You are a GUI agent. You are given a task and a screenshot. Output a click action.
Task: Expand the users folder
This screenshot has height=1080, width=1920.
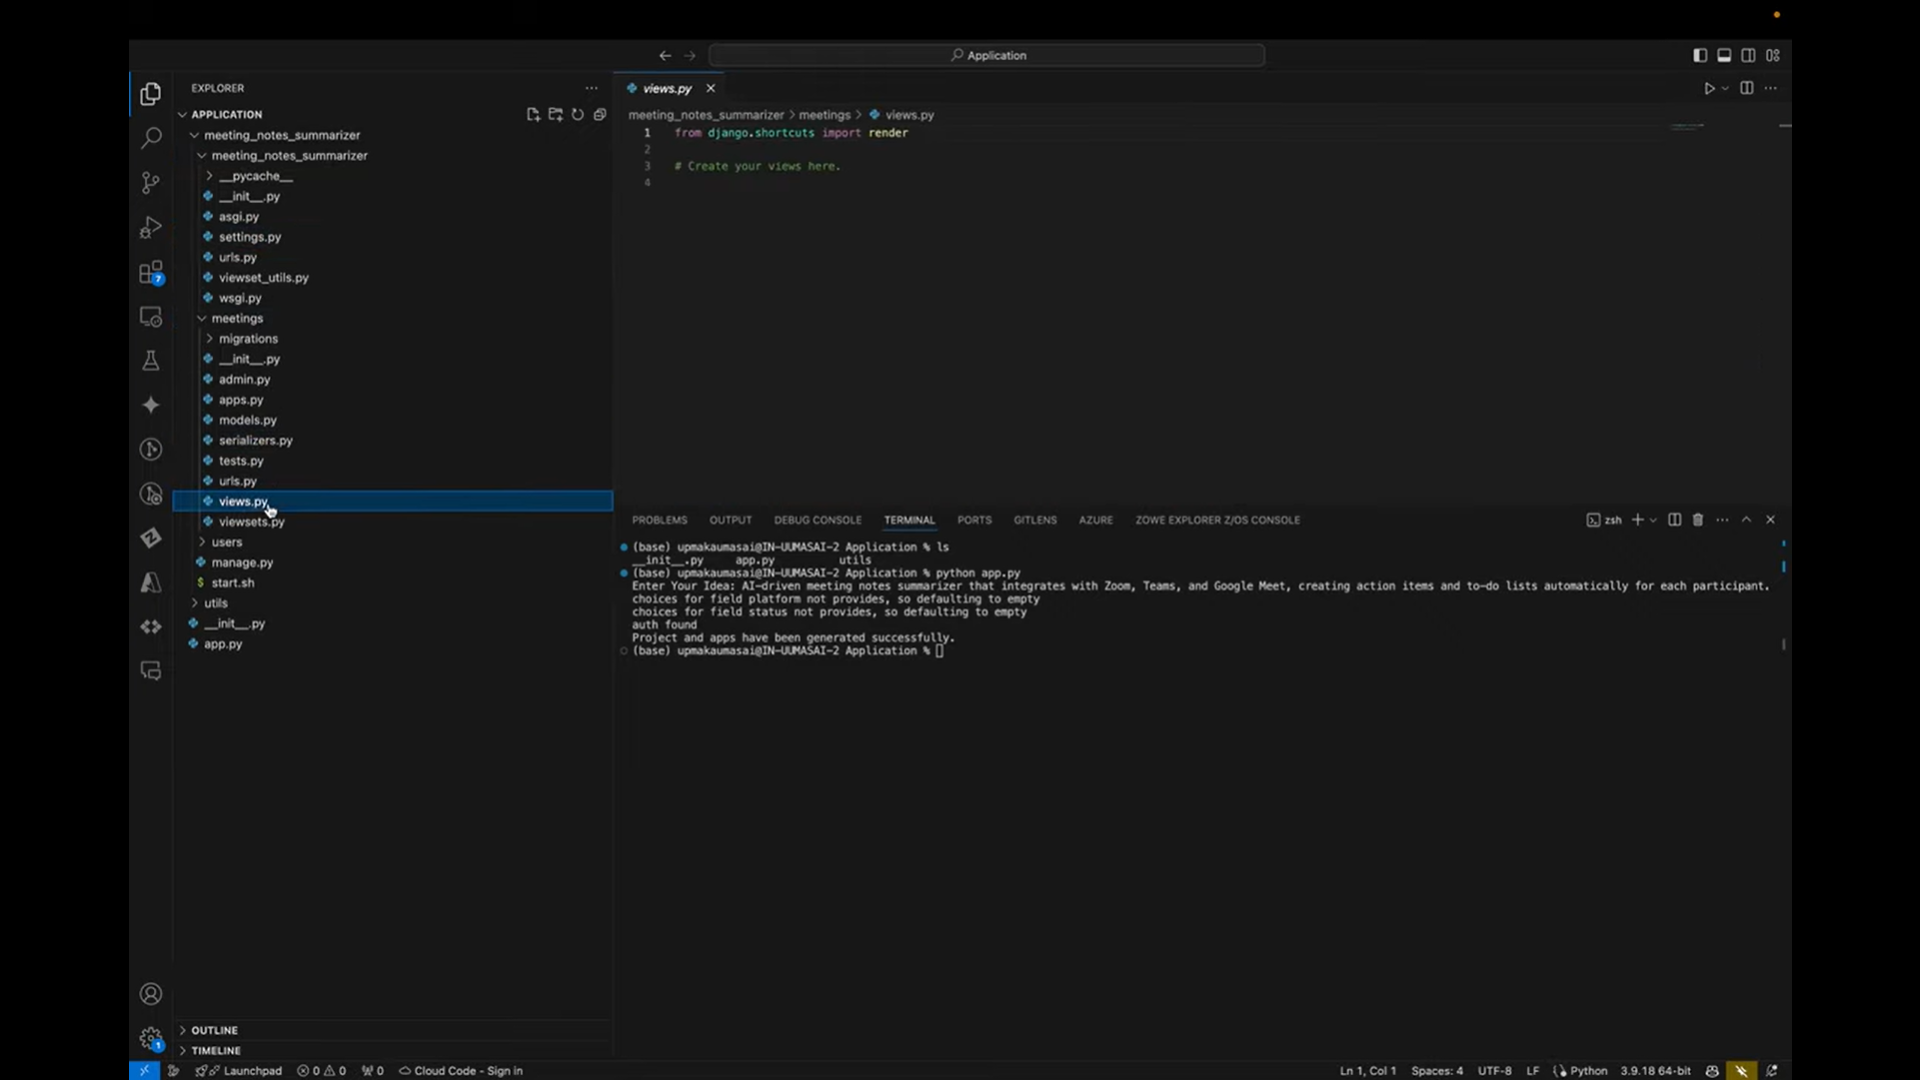tap(227, 542)
